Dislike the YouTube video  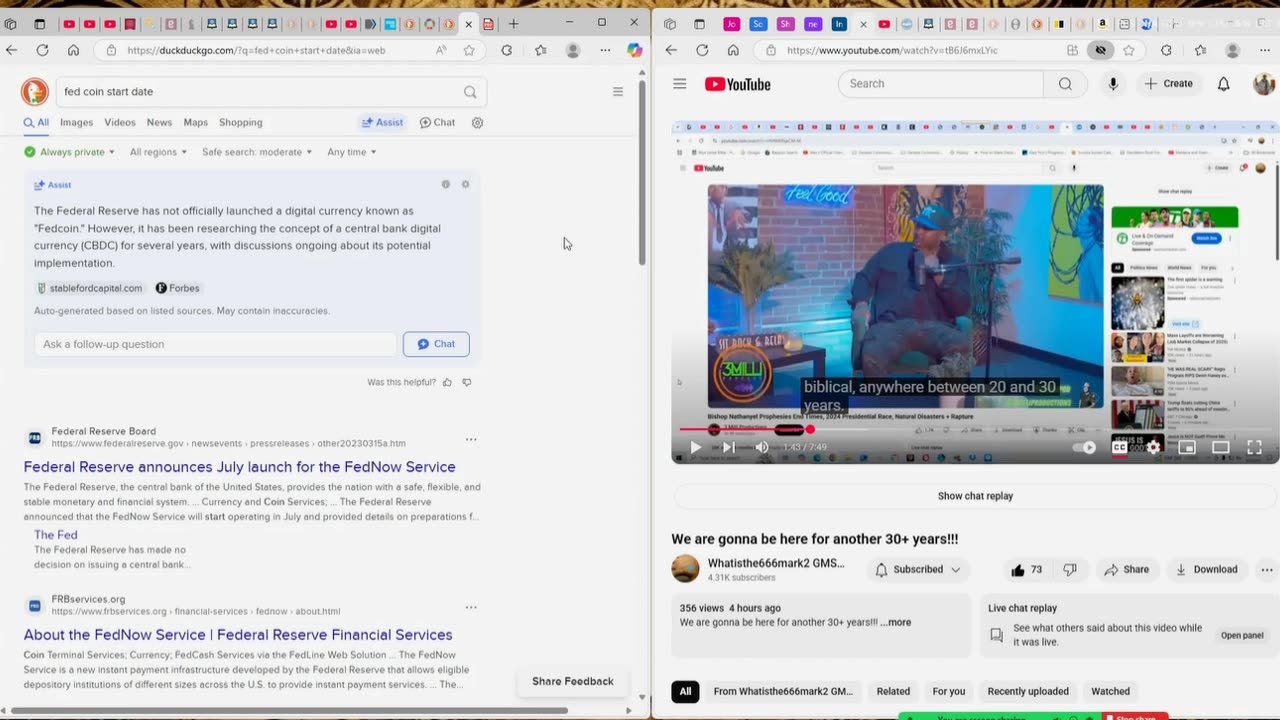point(1070,569)
